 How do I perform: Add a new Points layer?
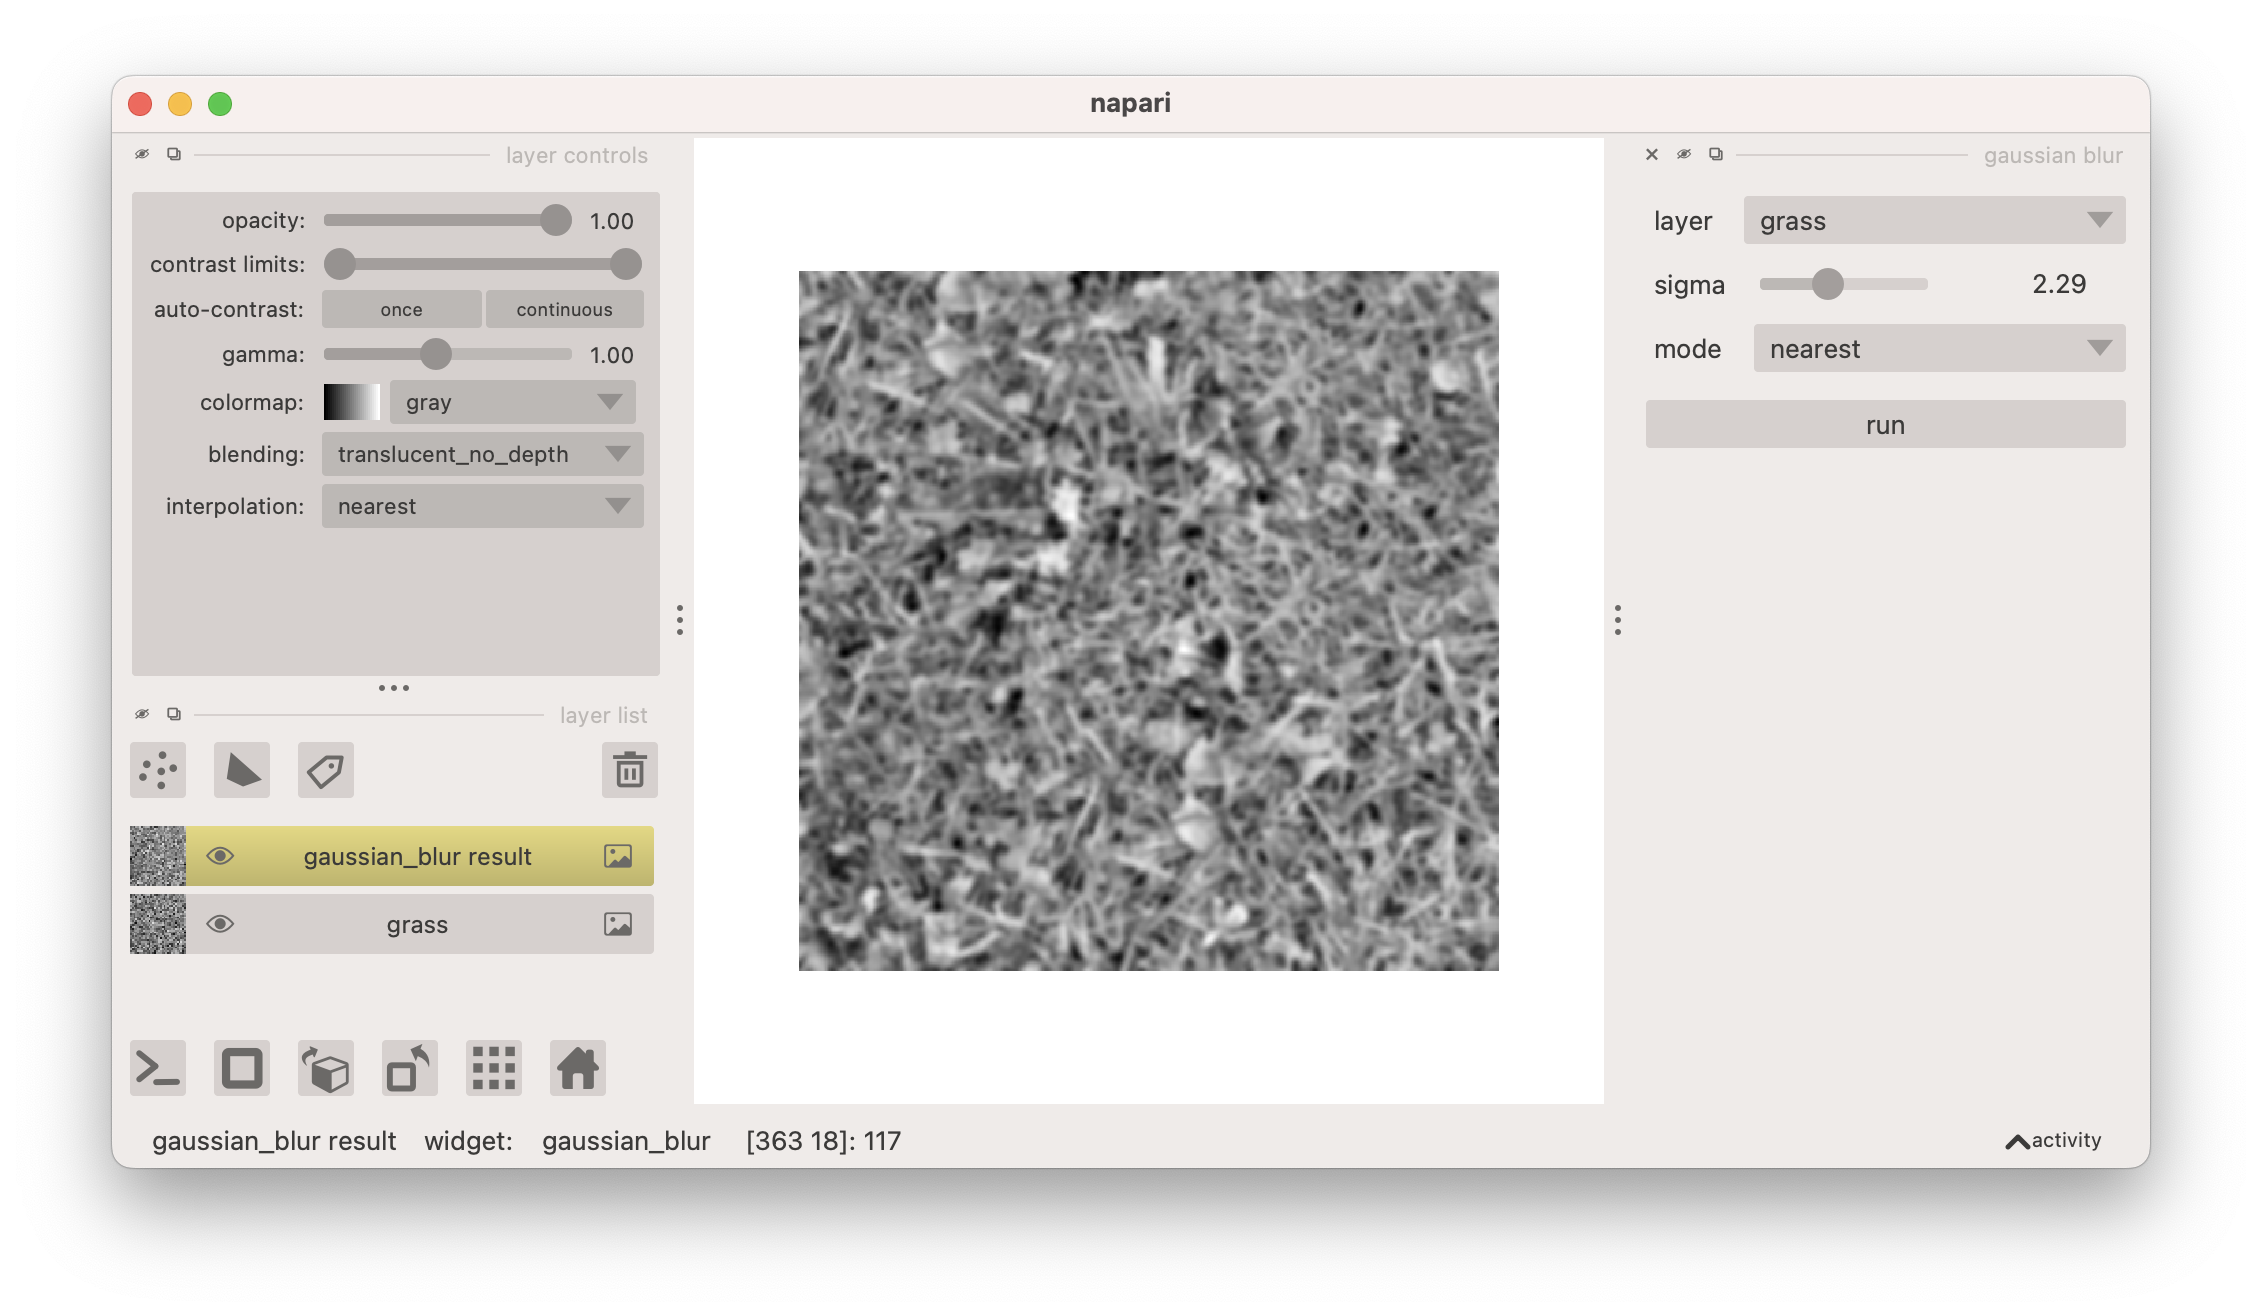[x=157, y=770]
